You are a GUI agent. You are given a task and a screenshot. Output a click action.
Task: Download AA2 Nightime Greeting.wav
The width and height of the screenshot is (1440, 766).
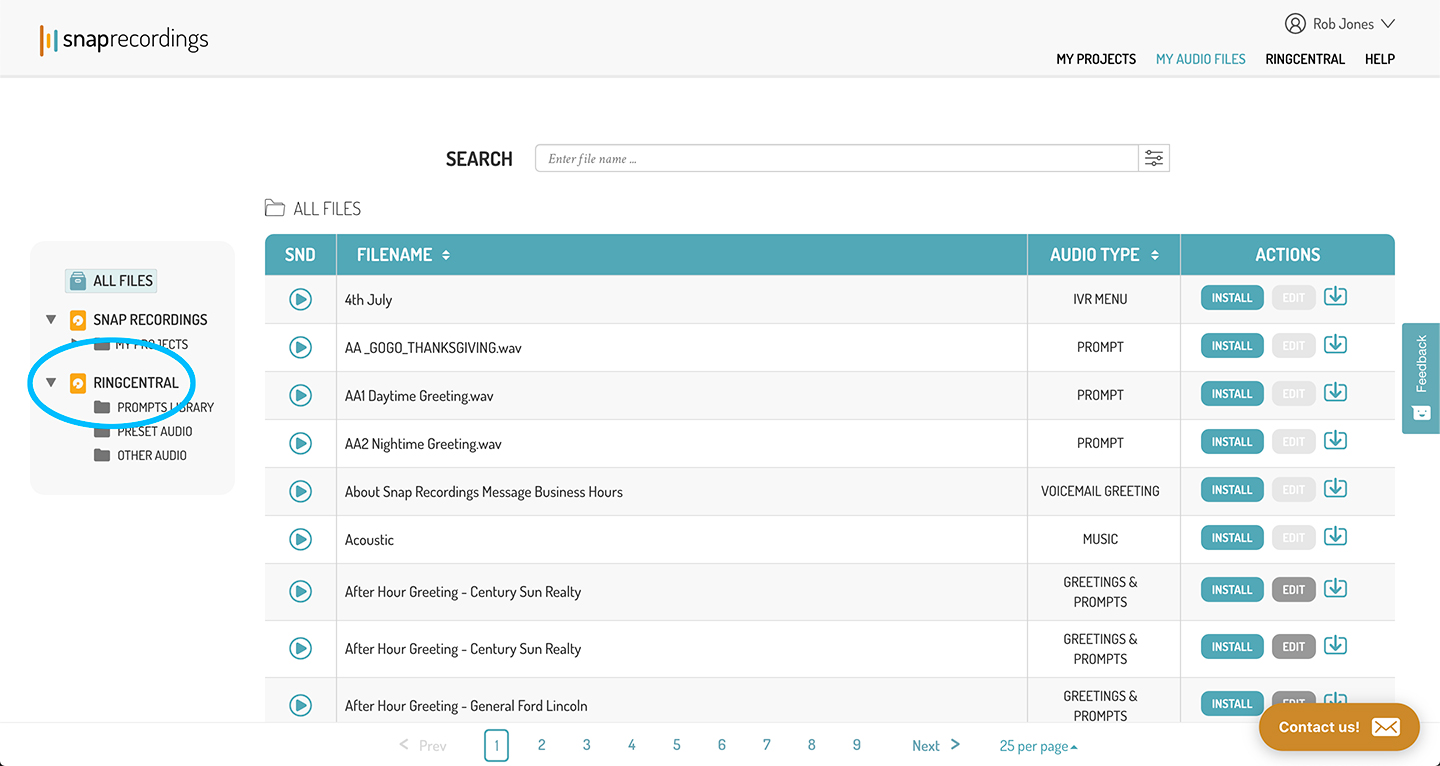click(x=1335, y=441)
